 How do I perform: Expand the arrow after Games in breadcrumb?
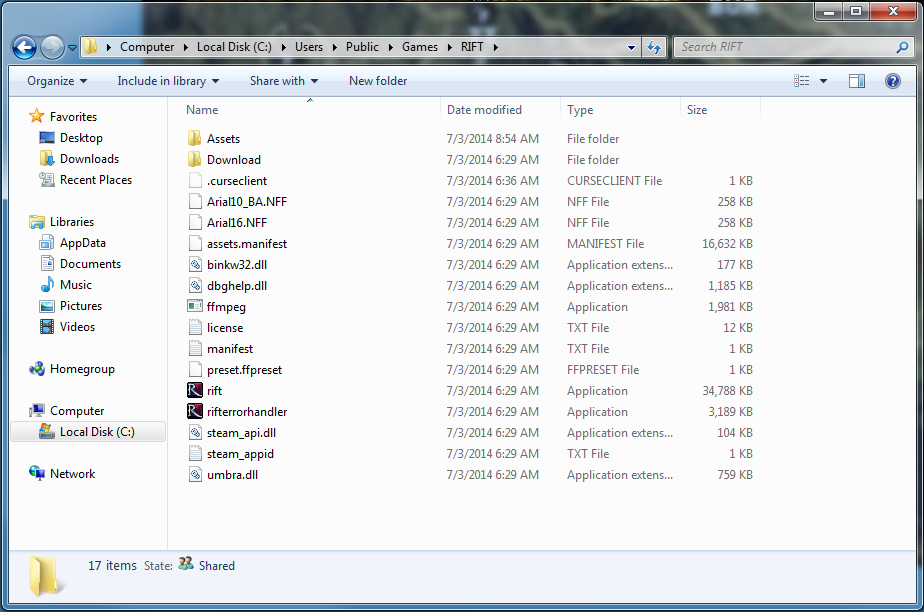coord(450,47)
